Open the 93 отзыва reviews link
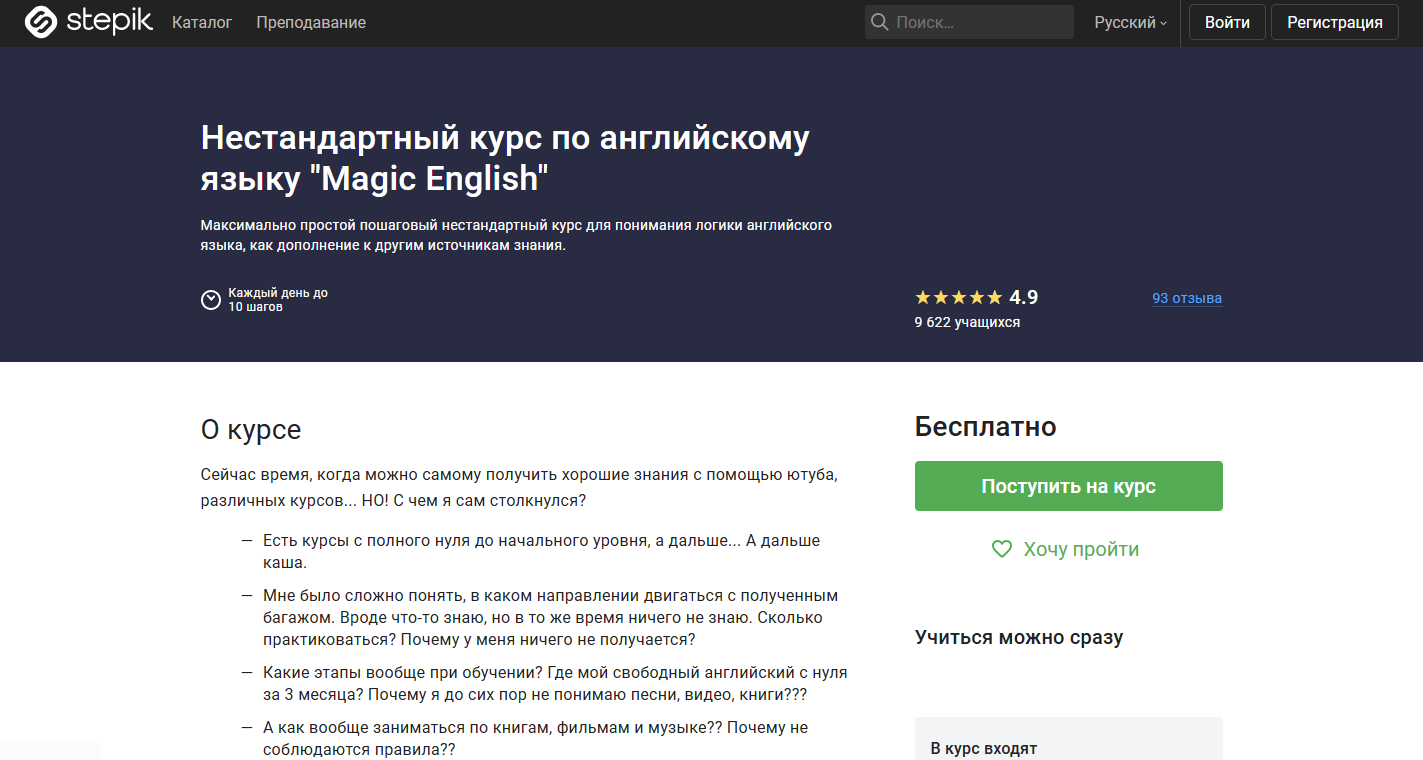Image resolution: width=1423 pixels, height=760 pixels. 1186,298
